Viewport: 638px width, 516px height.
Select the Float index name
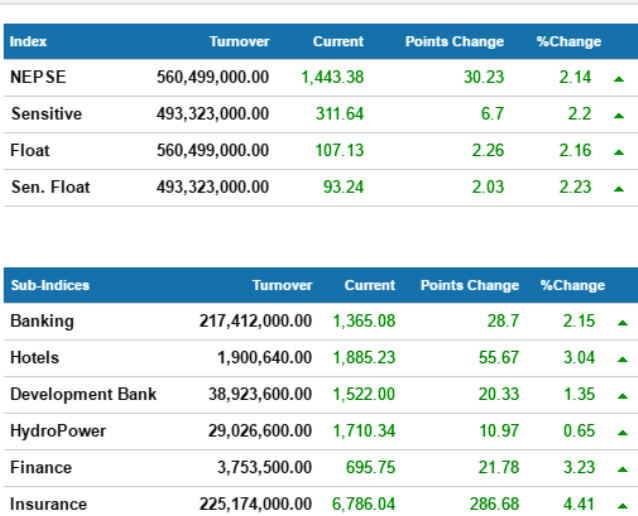(x=30, y=151)
